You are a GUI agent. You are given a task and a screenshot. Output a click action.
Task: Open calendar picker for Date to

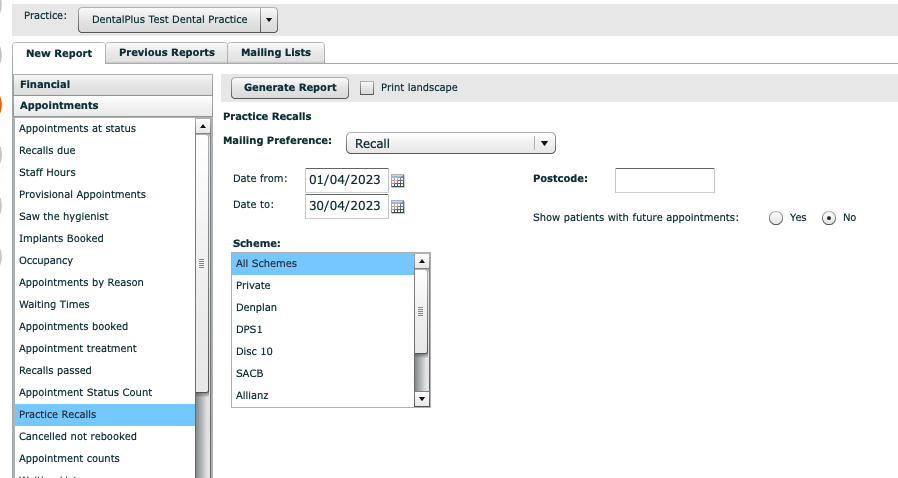coord(397,207)
